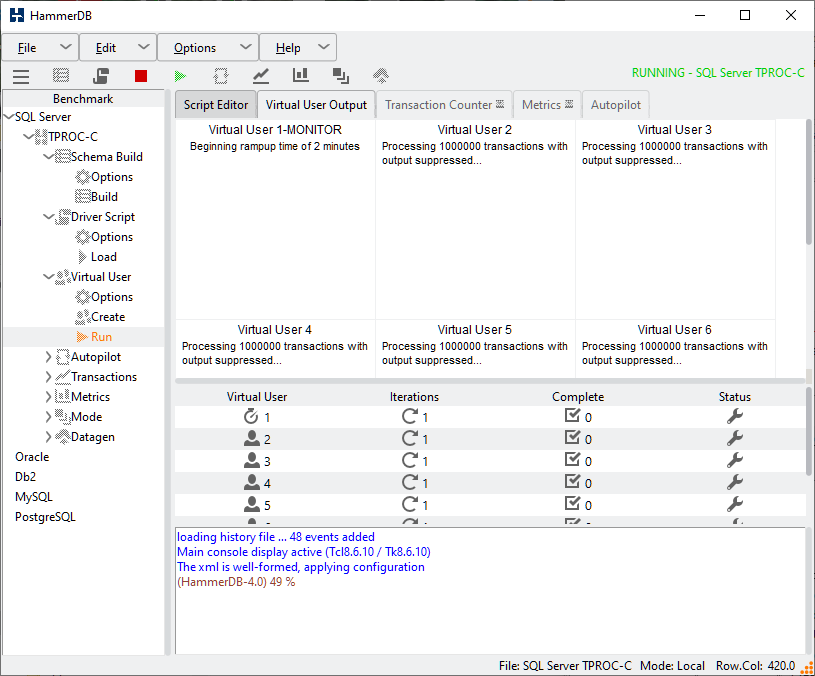
Task: Open the Options menu
Action: point(208,48)
